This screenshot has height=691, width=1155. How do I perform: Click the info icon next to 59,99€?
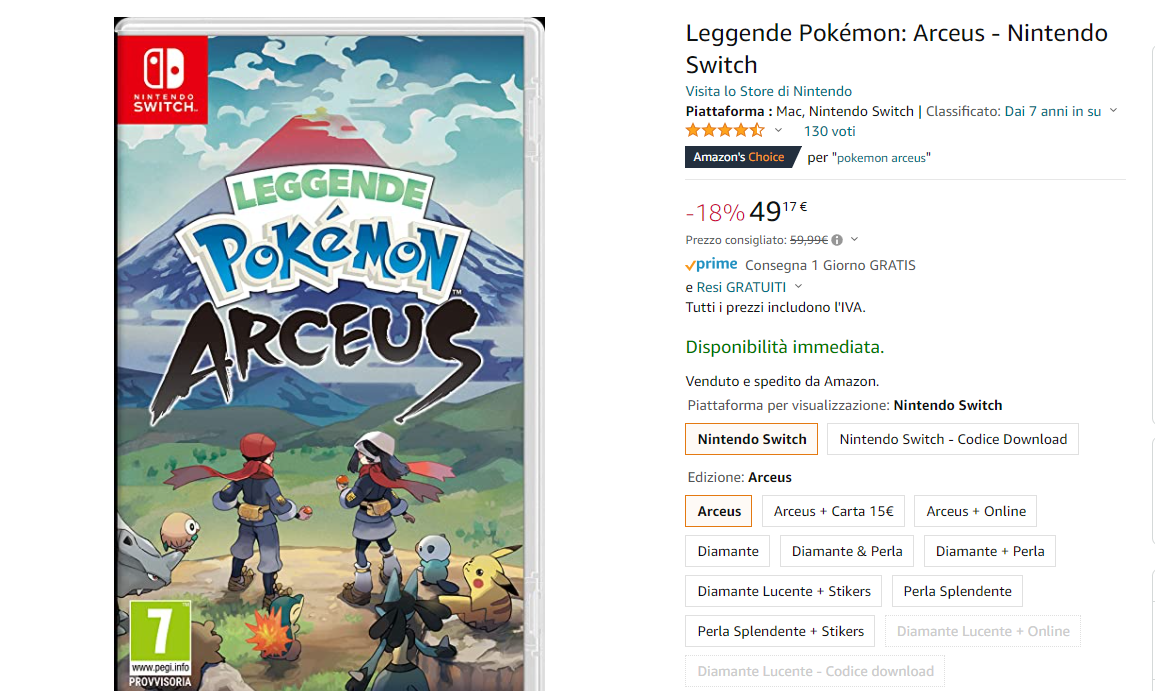(837, 240)
